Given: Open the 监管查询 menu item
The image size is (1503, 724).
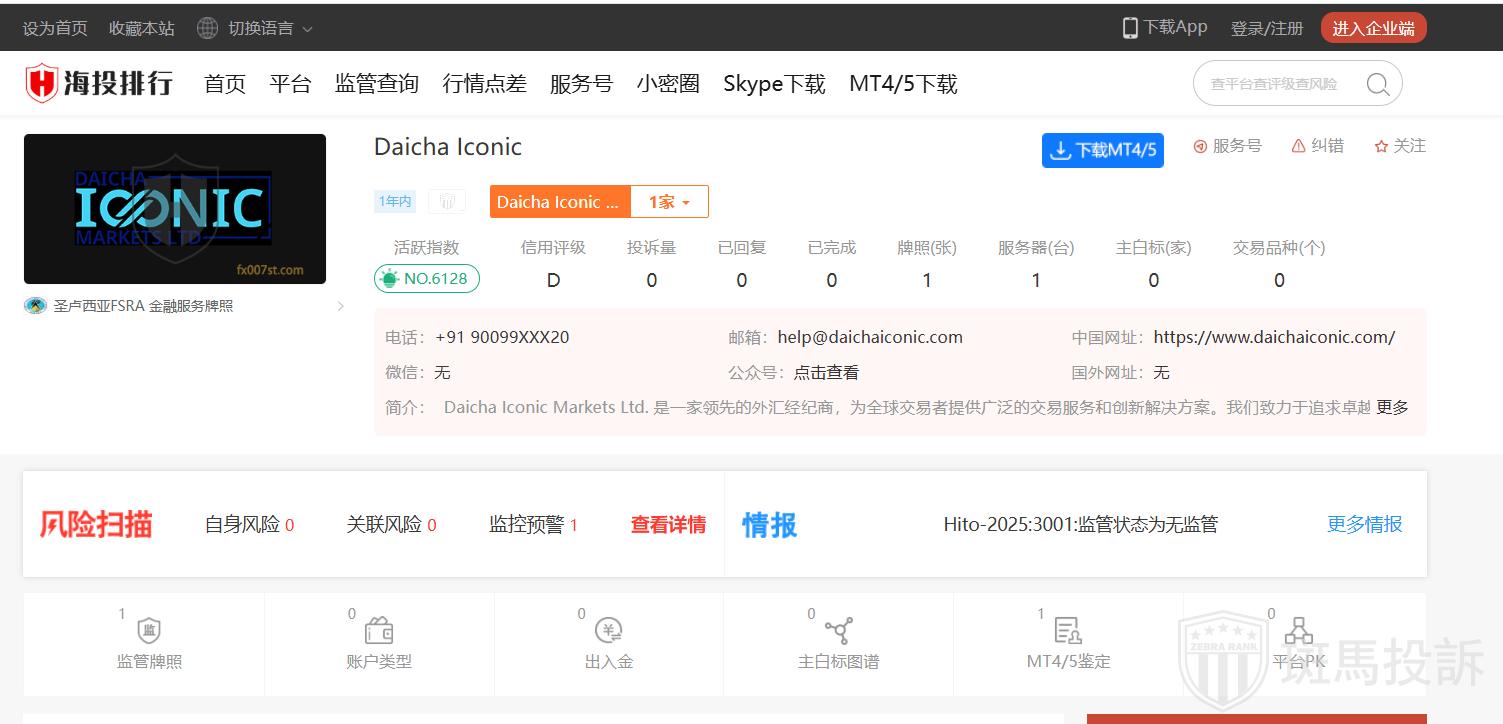Looking at the screenshot, I should pyautogui.click(x=376, y=84).
